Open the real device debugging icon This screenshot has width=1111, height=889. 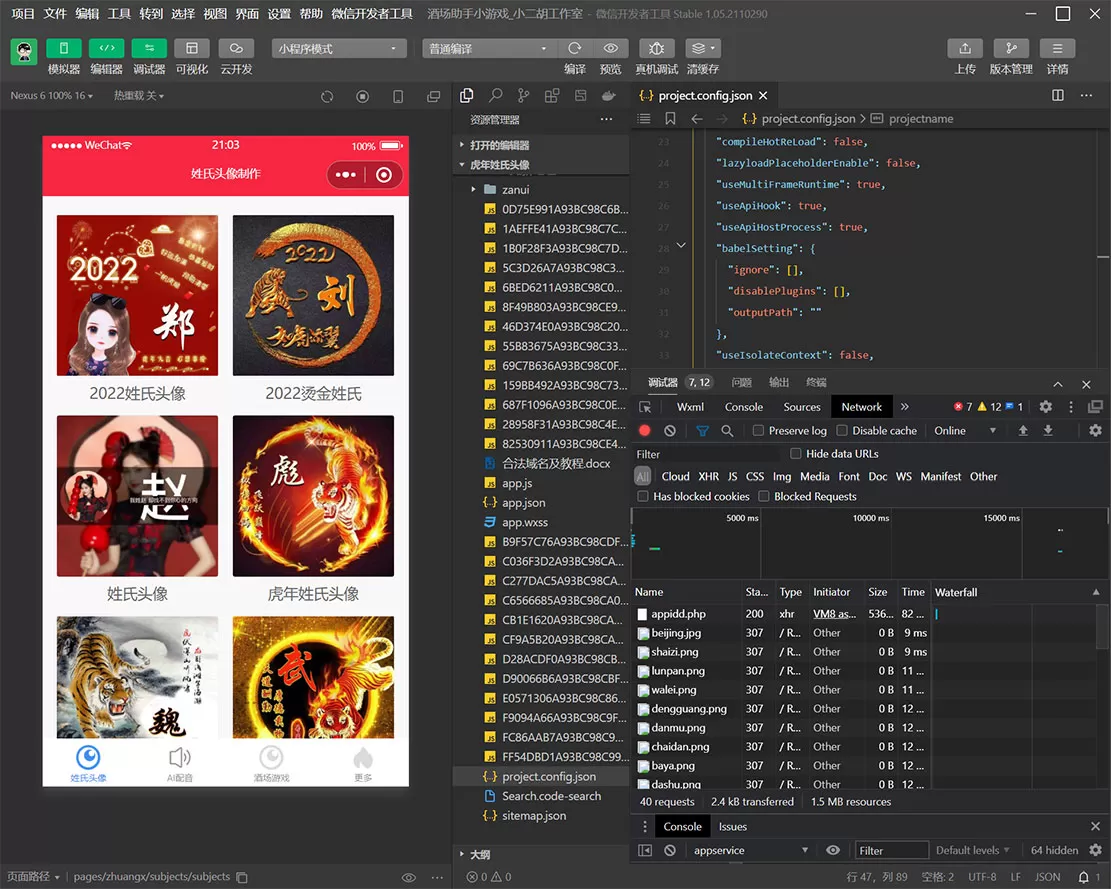point(656,48)
